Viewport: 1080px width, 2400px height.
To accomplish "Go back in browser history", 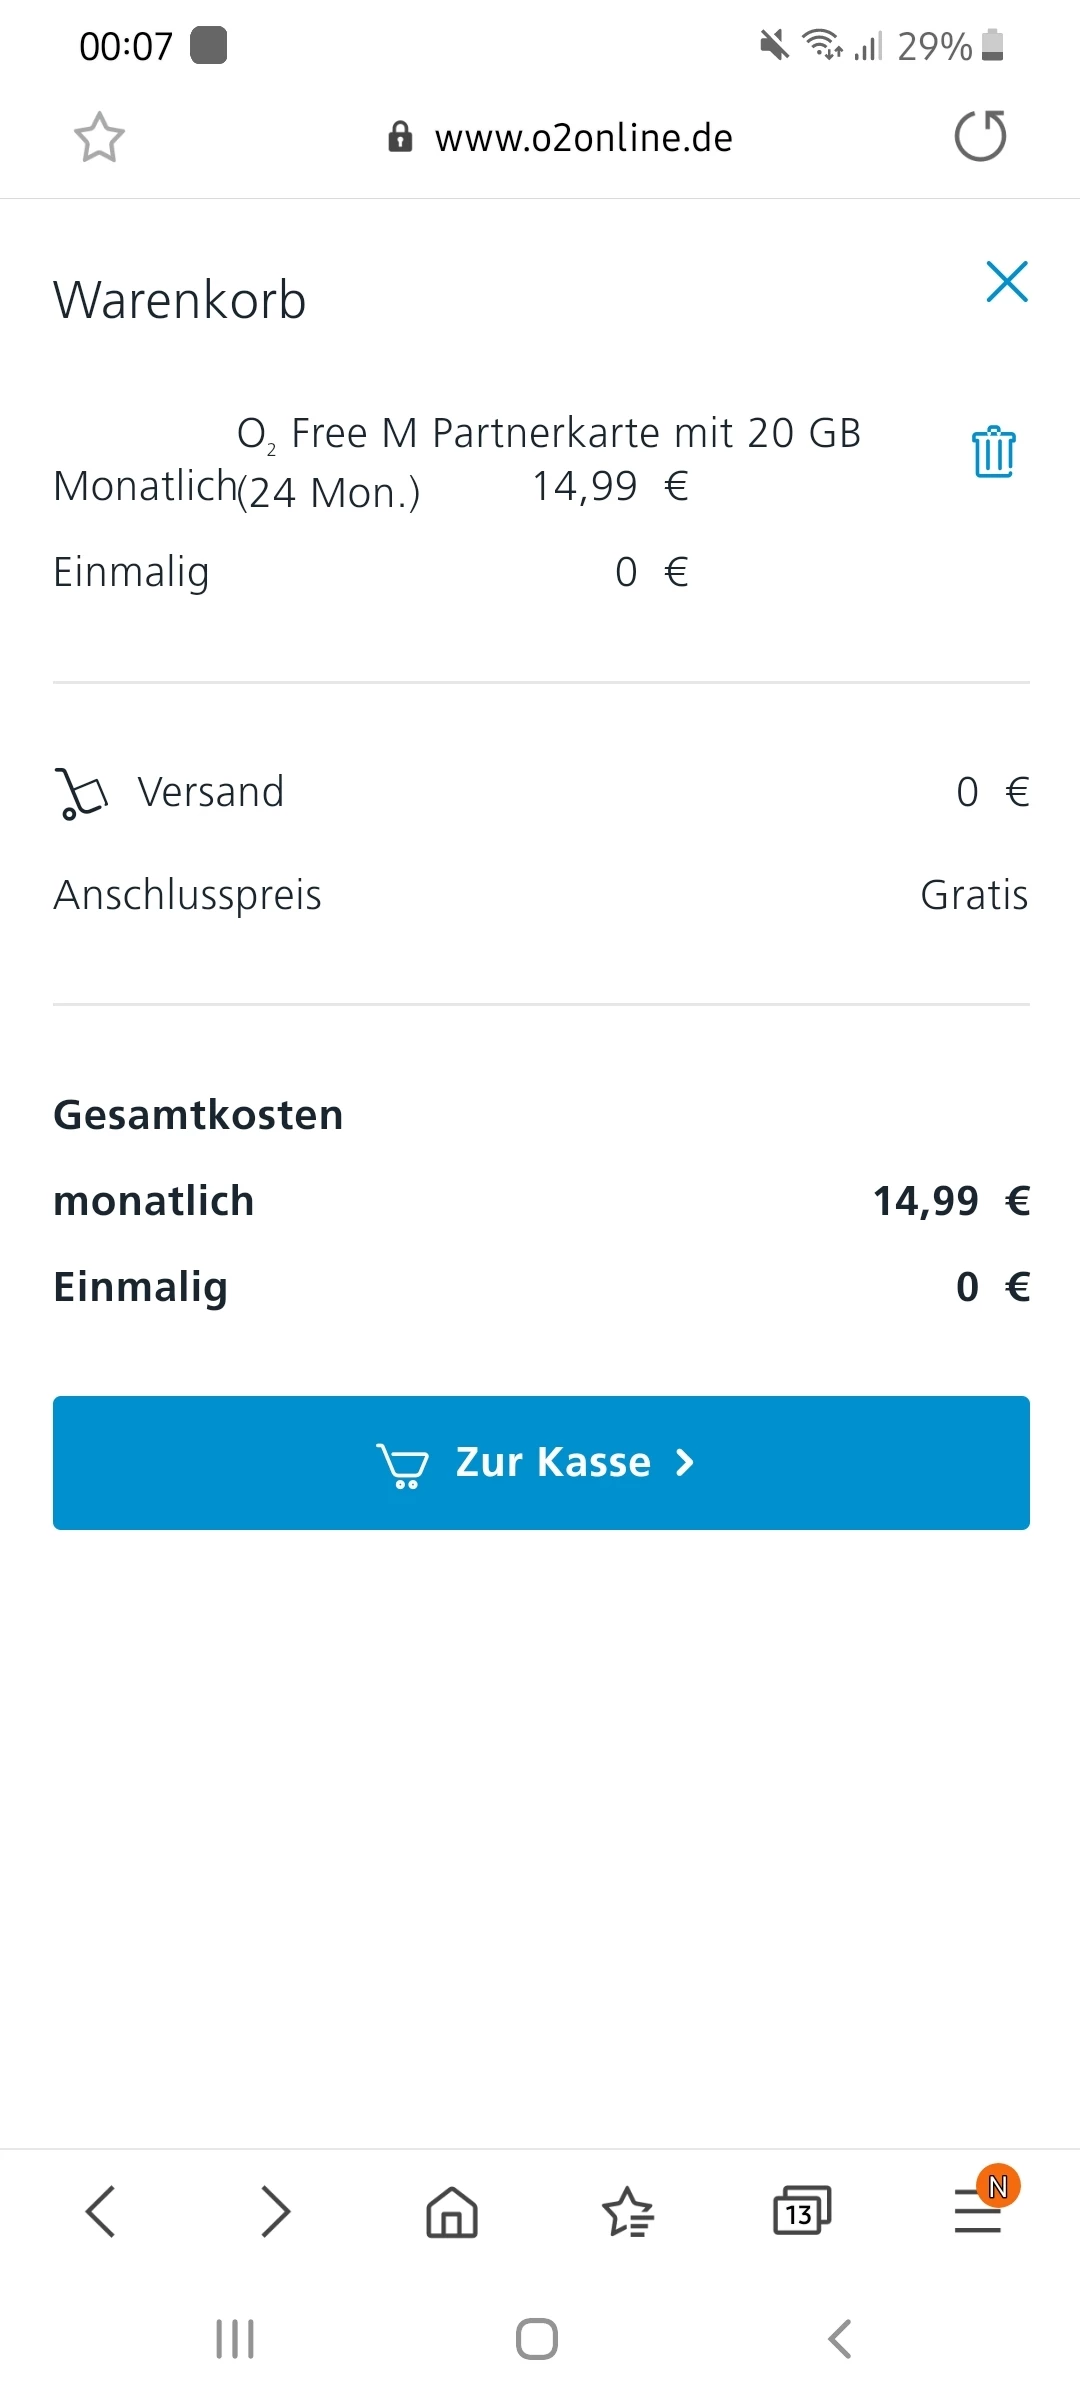I will [101, 2211].
